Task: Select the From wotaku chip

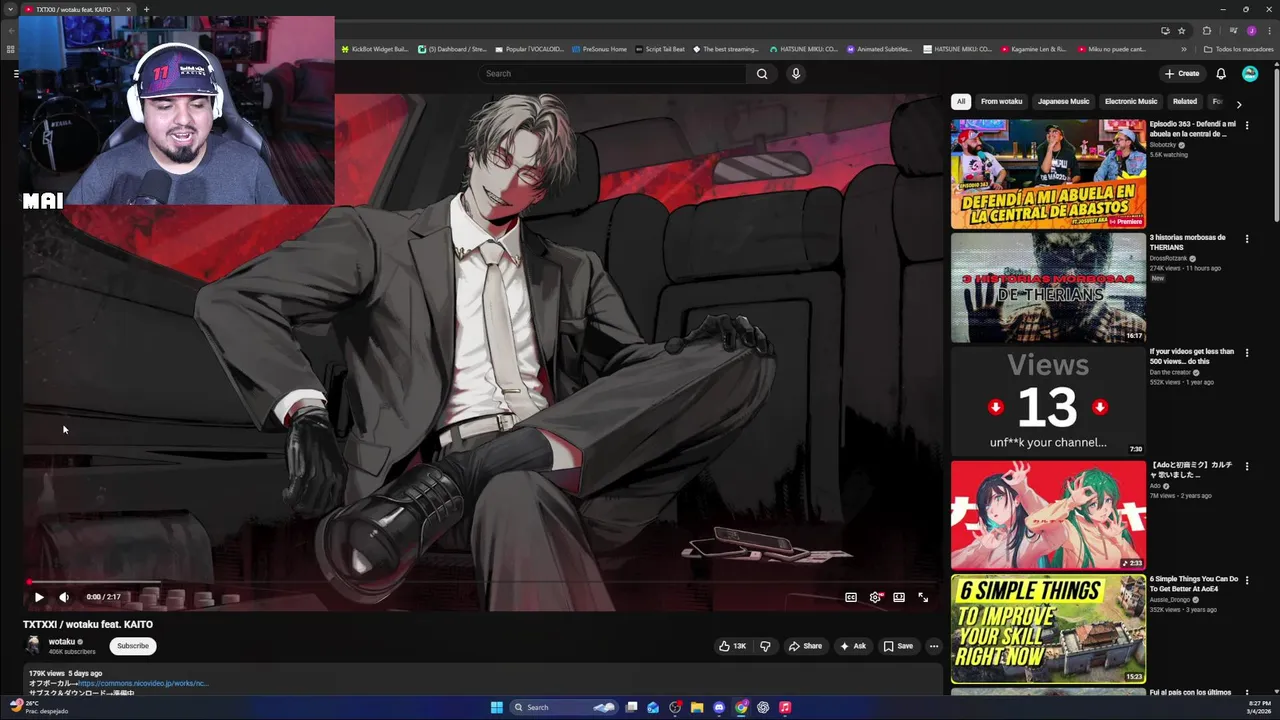Action: click(1002, 101)
